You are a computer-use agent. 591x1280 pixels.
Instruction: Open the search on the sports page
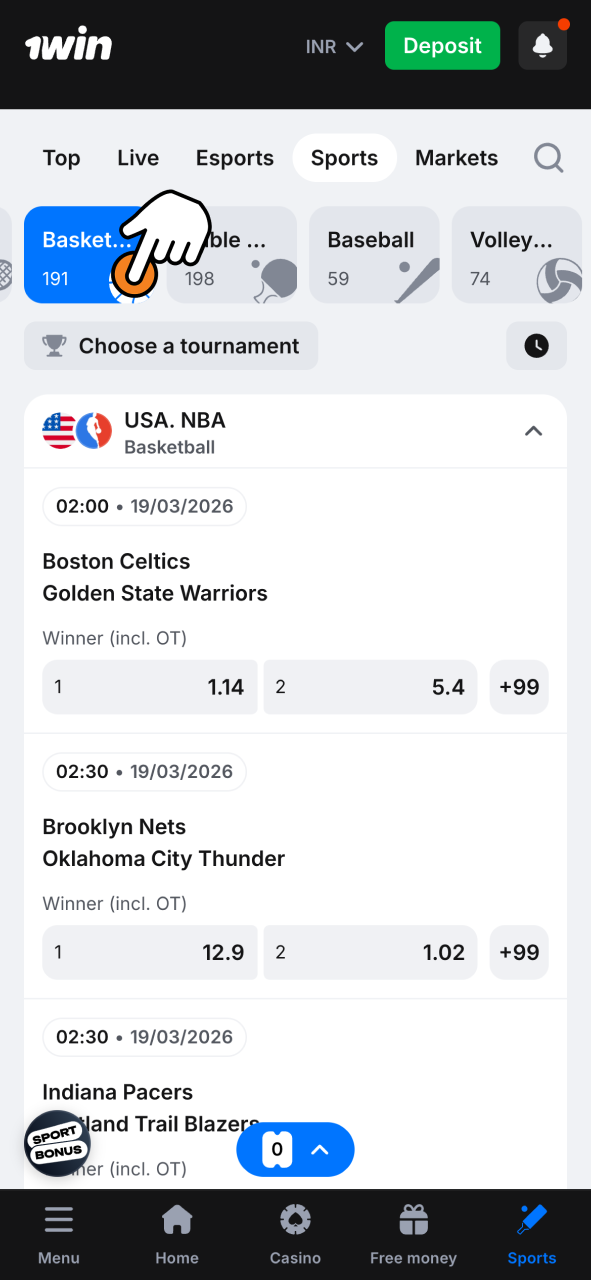click(548, 157)
